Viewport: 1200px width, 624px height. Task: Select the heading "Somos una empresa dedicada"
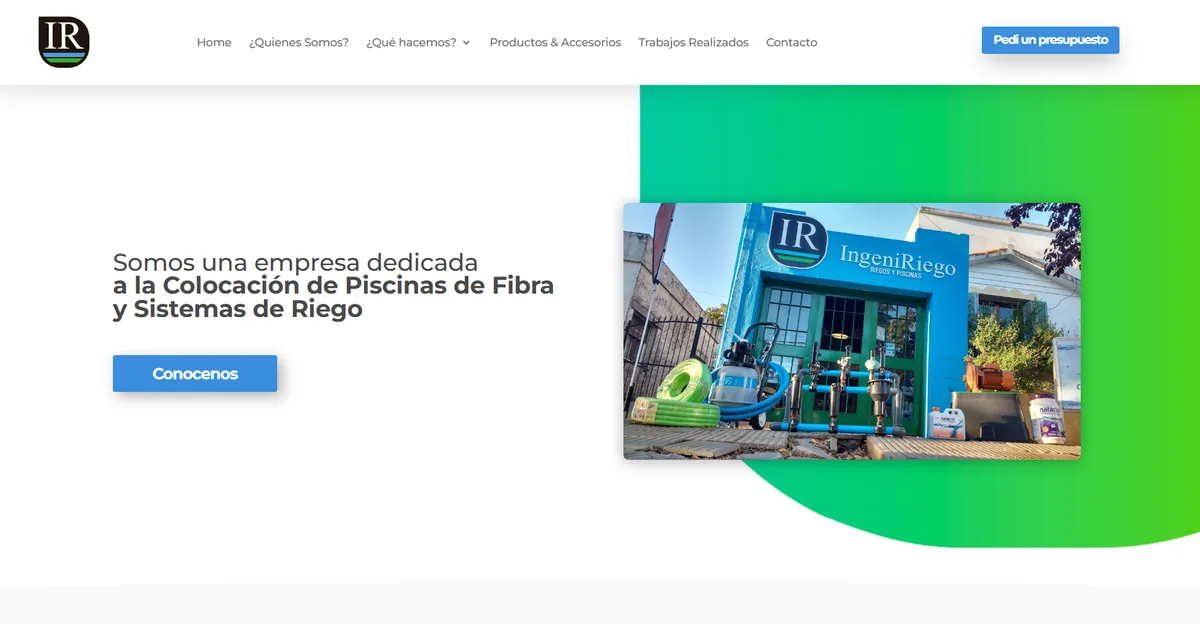[296, 262]
